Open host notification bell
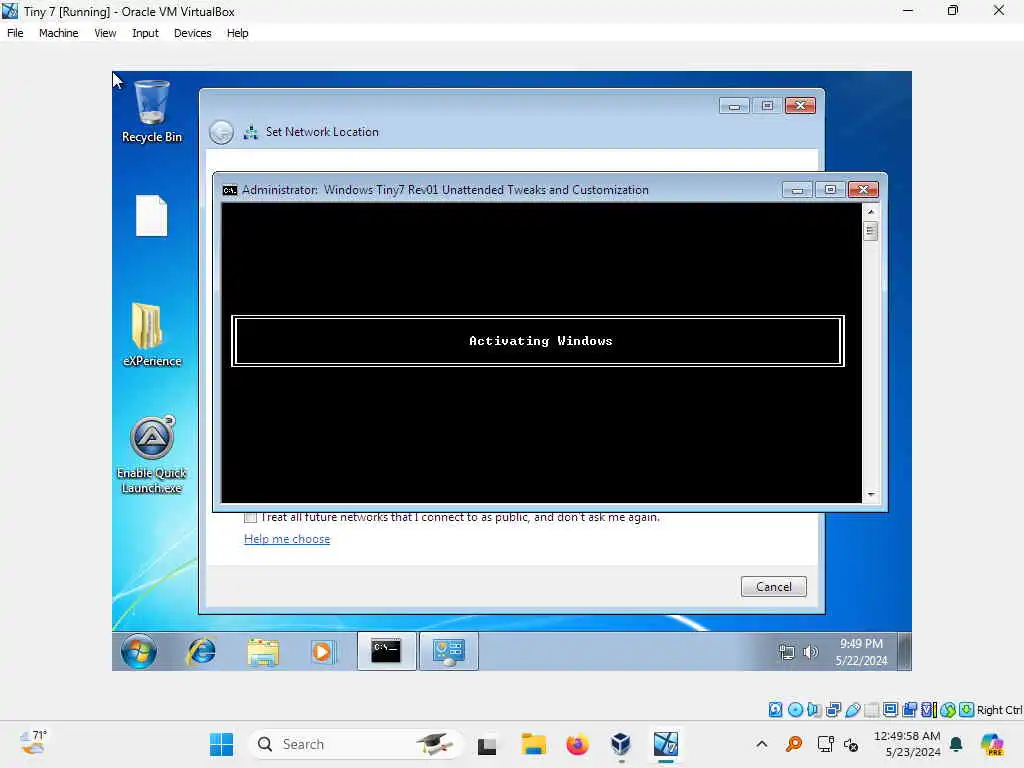 [x=956, y=744]
